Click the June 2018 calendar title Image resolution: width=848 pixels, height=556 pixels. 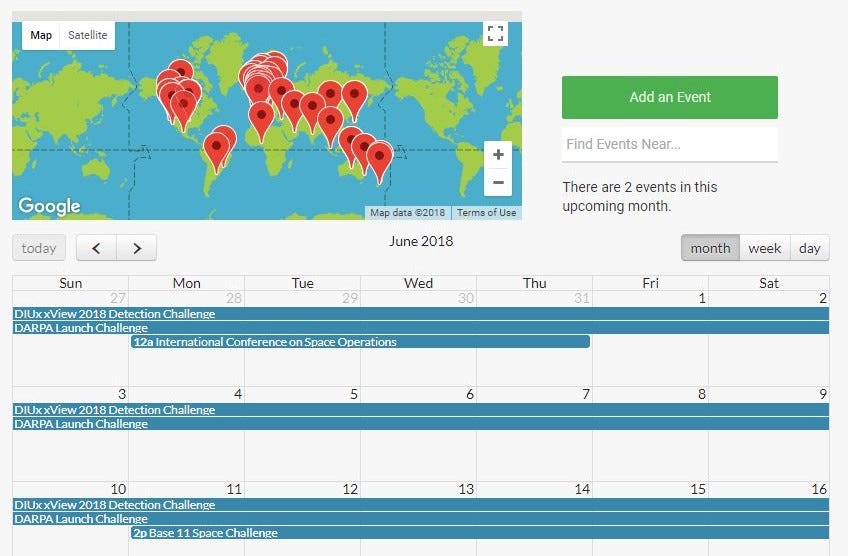click(x=421, y=241)
